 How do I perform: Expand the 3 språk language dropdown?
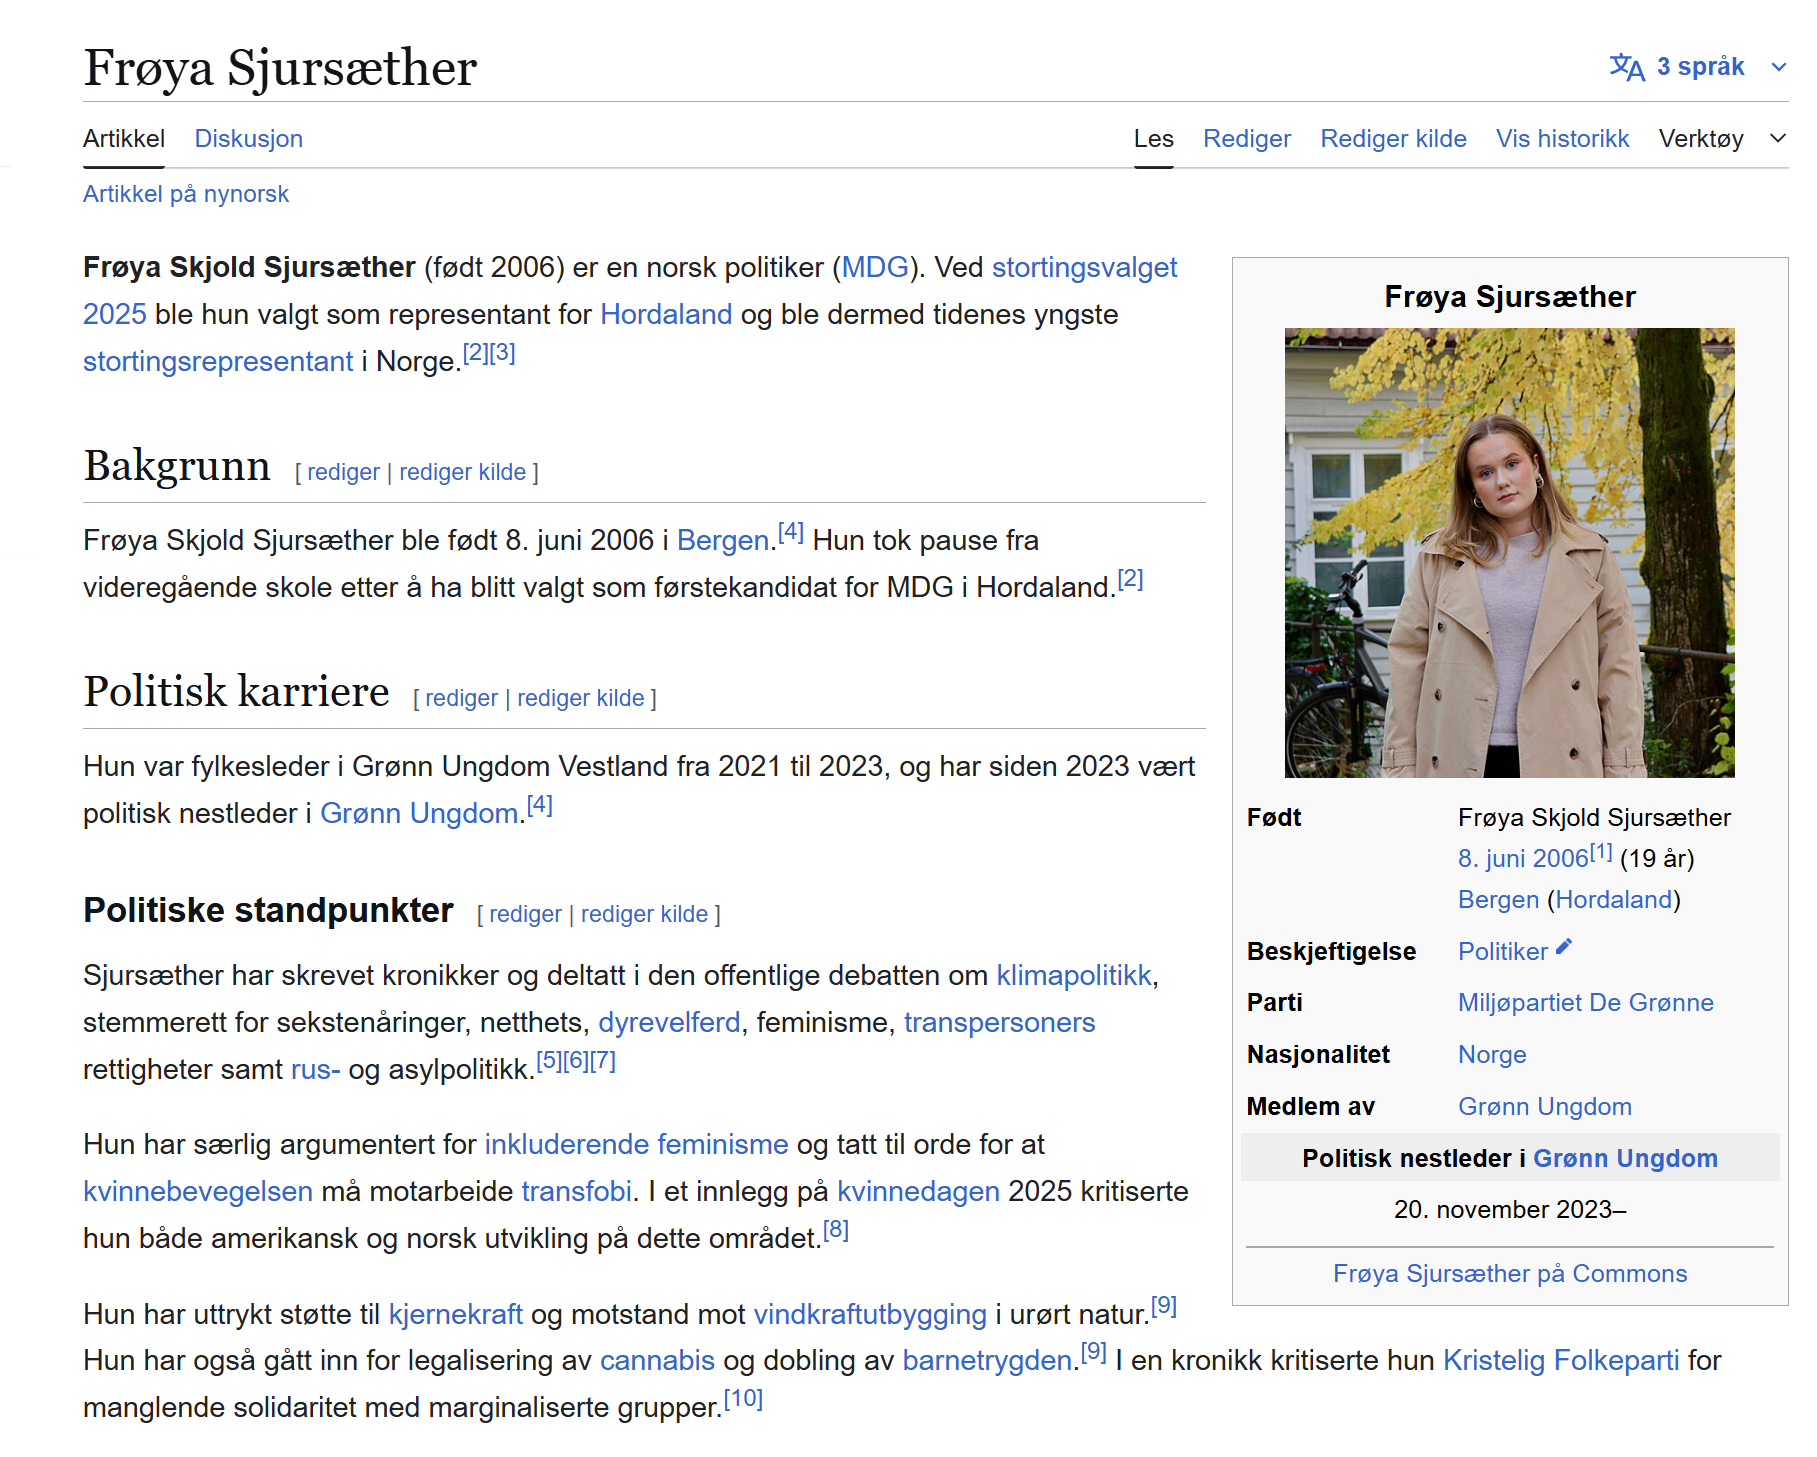coord(1699,67)
